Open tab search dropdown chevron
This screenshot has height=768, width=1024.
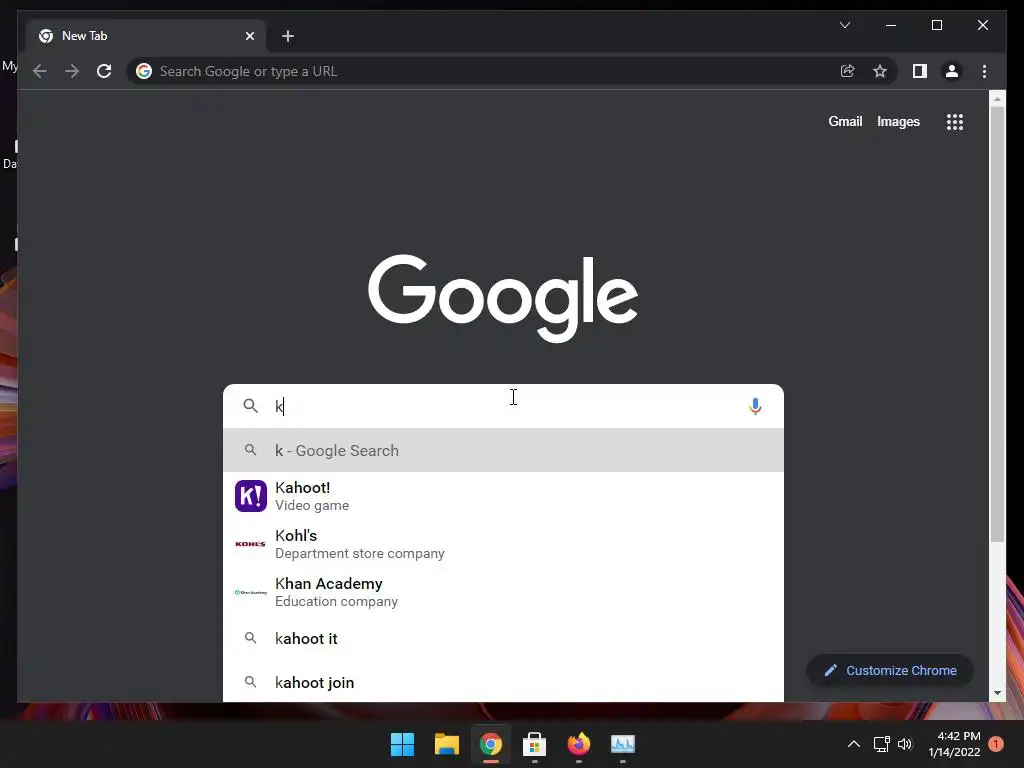pyautogui.click(x=844, y=25)
